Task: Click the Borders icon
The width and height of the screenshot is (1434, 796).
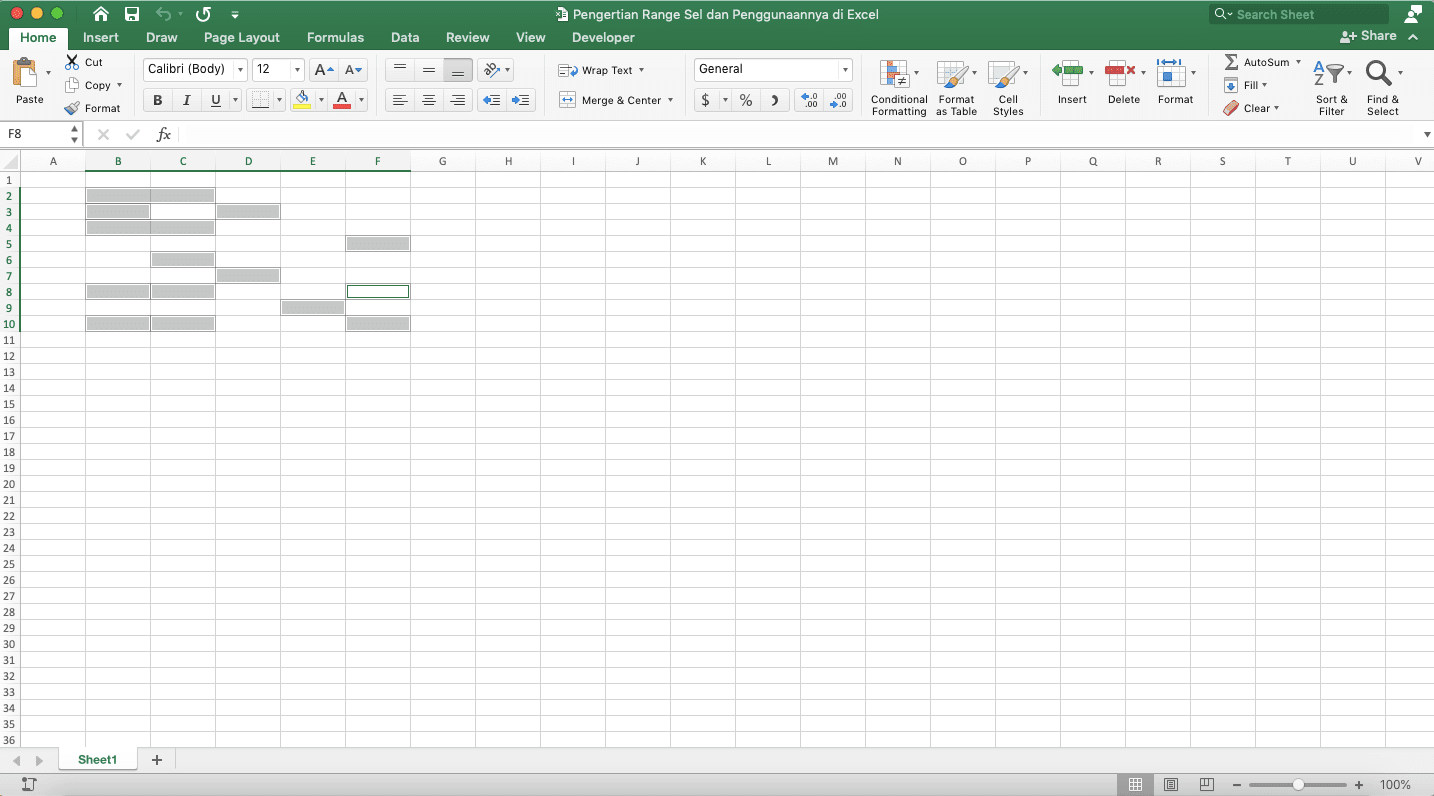Action: pos(260,100)
